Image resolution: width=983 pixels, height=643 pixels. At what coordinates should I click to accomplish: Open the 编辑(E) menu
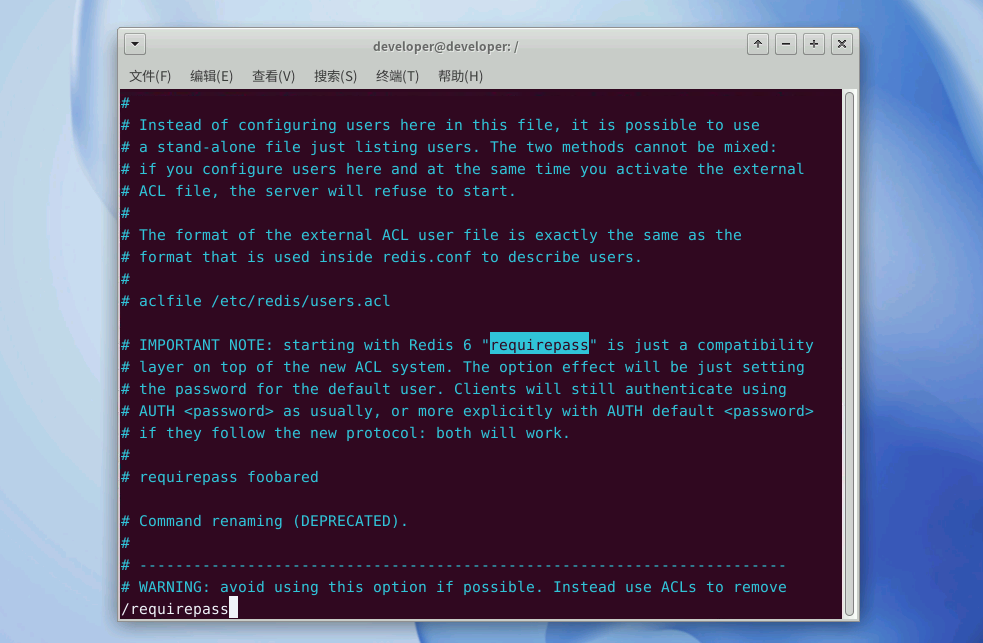[211, 76]
